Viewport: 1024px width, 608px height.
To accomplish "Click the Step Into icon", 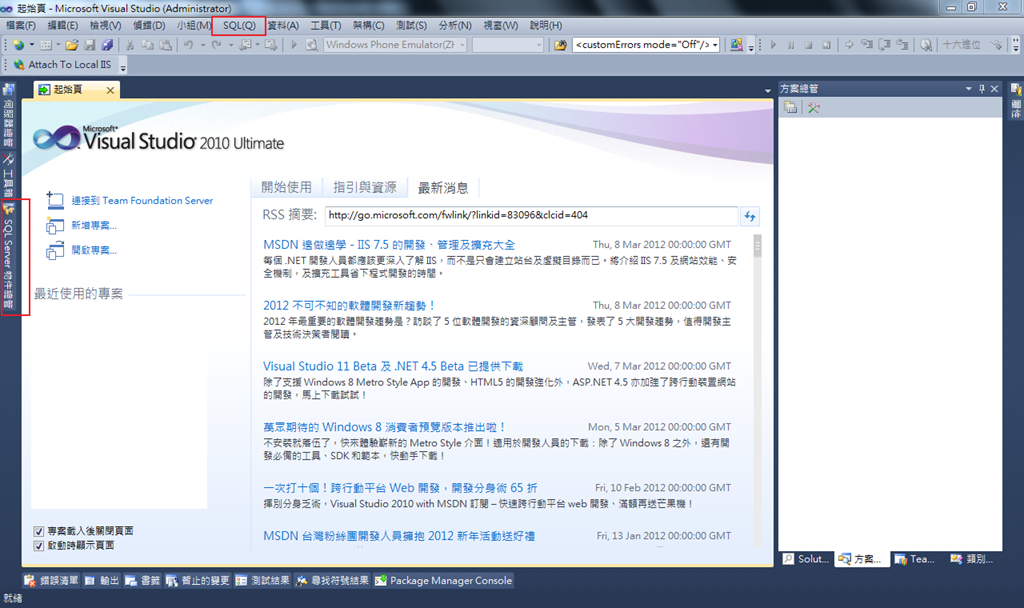I will pos(867,45).
